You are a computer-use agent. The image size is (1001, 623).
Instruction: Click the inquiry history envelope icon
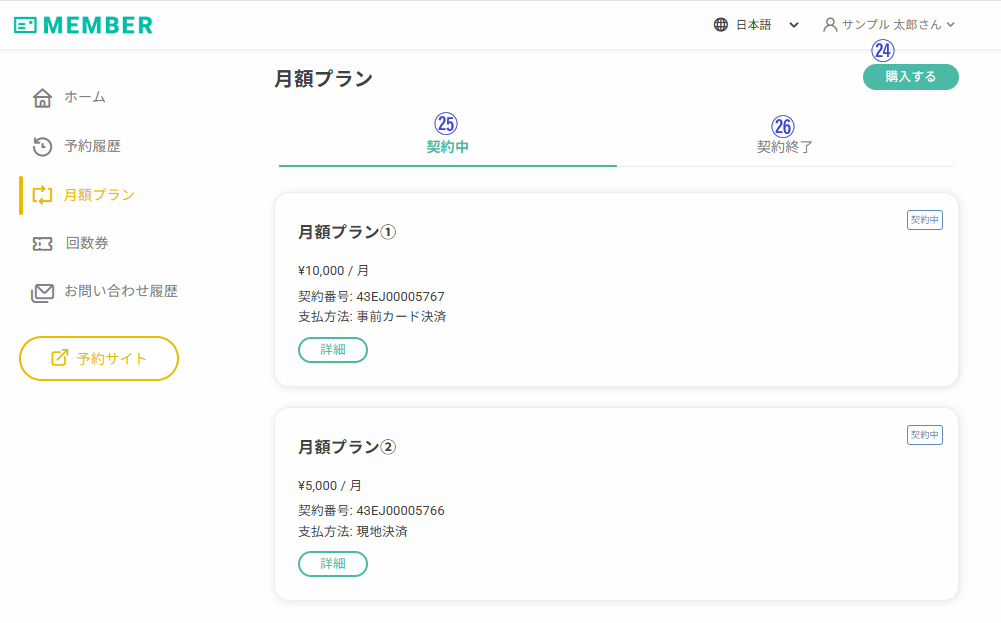point(42,292)
